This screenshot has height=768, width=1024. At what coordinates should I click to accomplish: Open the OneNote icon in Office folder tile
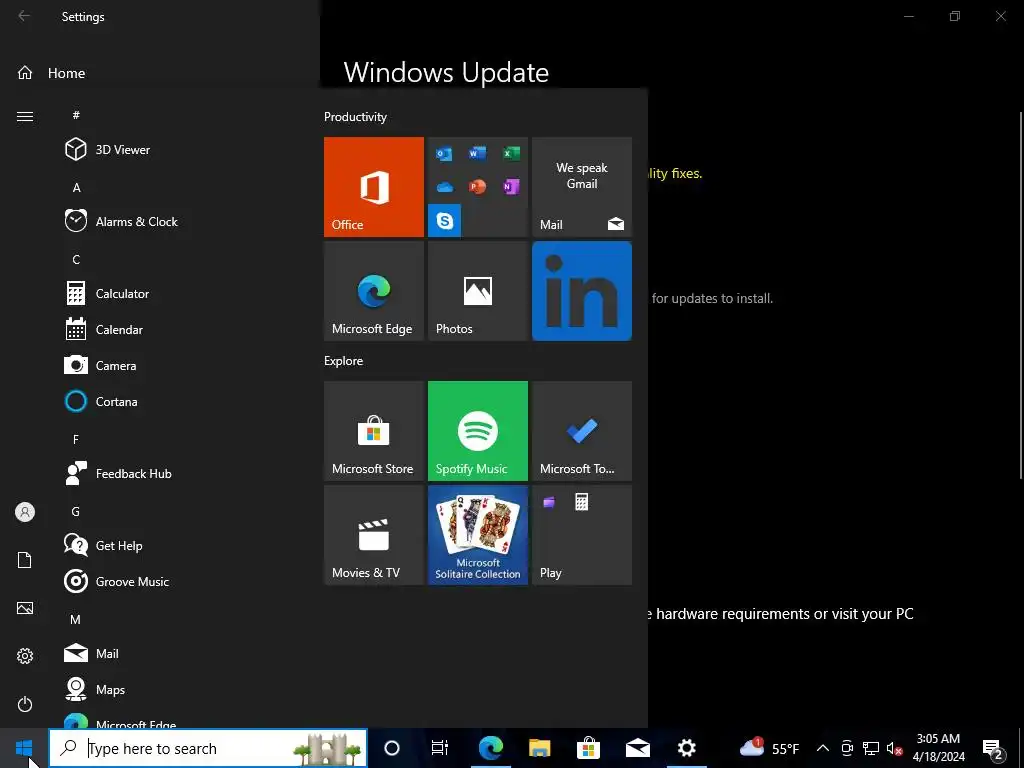511,187
